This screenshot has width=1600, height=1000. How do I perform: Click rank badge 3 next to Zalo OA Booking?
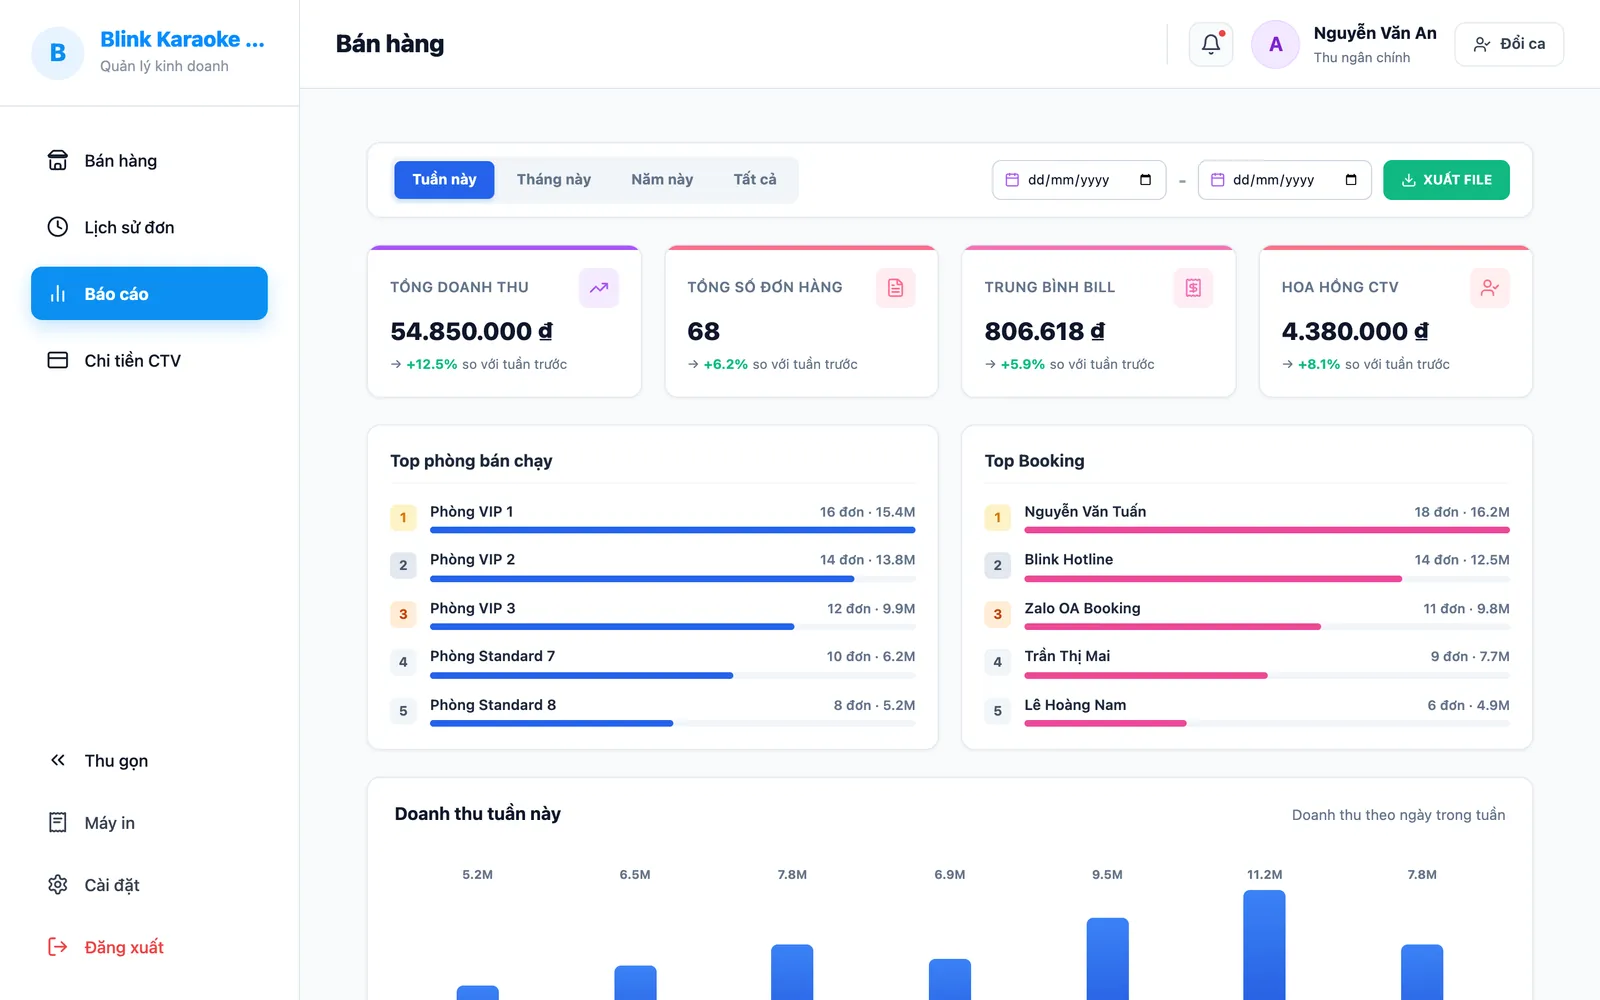point(997,614)
